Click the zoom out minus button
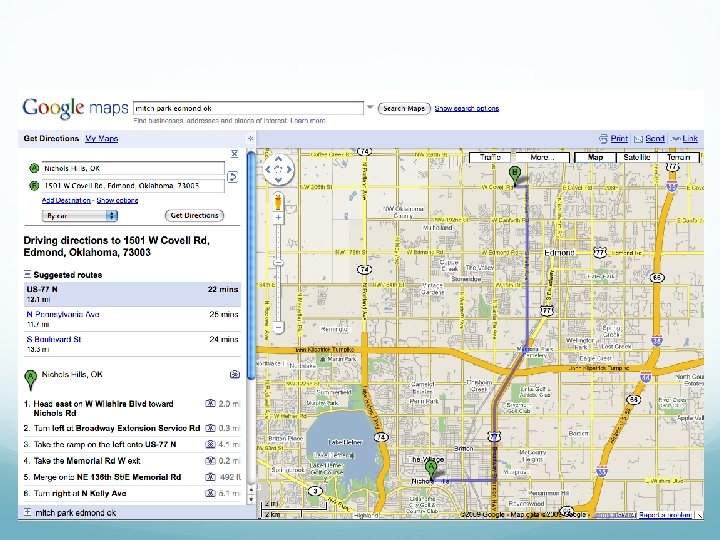720x540 pixels. click(x=279, y=327)
